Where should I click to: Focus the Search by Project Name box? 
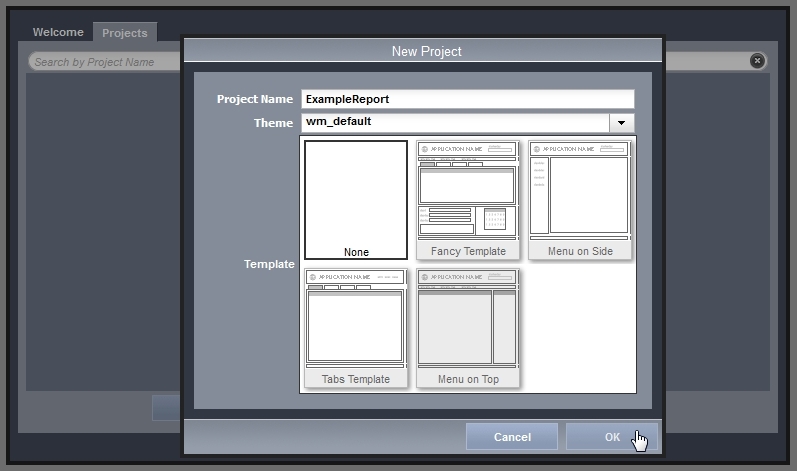pyautogui.click(x=100, y=62)
